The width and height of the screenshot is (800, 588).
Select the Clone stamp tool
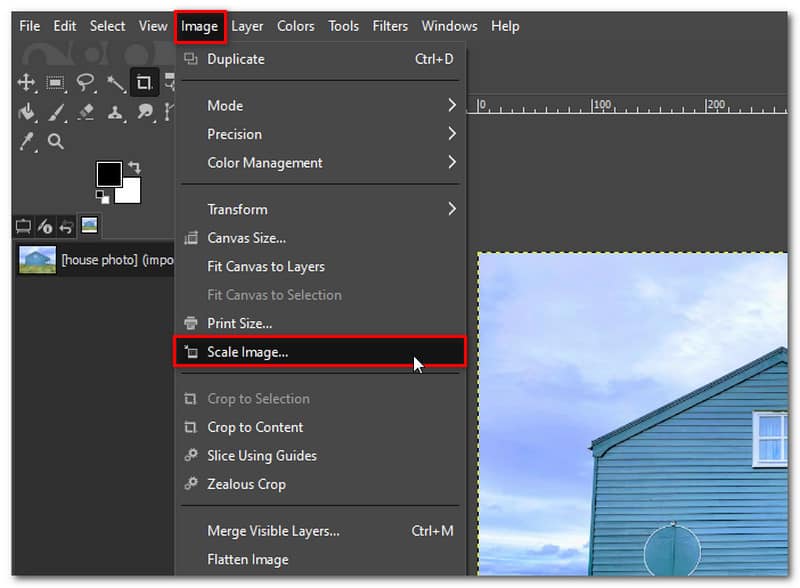(115, 112)
